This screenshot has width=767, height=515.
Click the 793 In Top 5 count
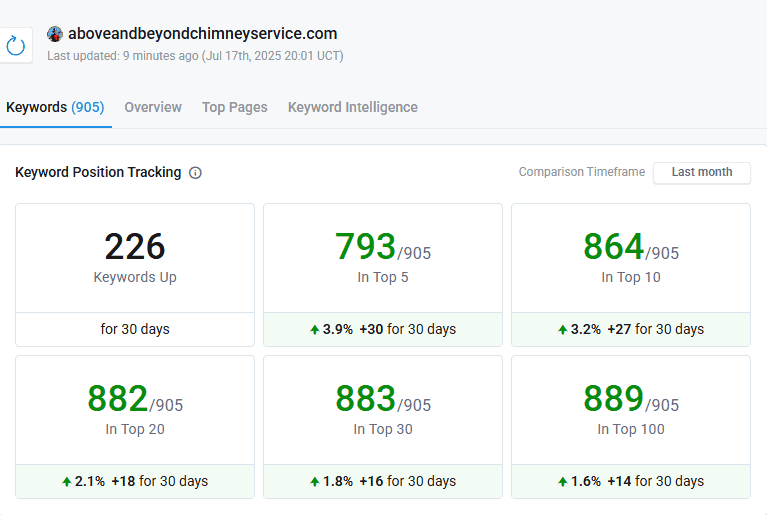(x=365, y=247)
